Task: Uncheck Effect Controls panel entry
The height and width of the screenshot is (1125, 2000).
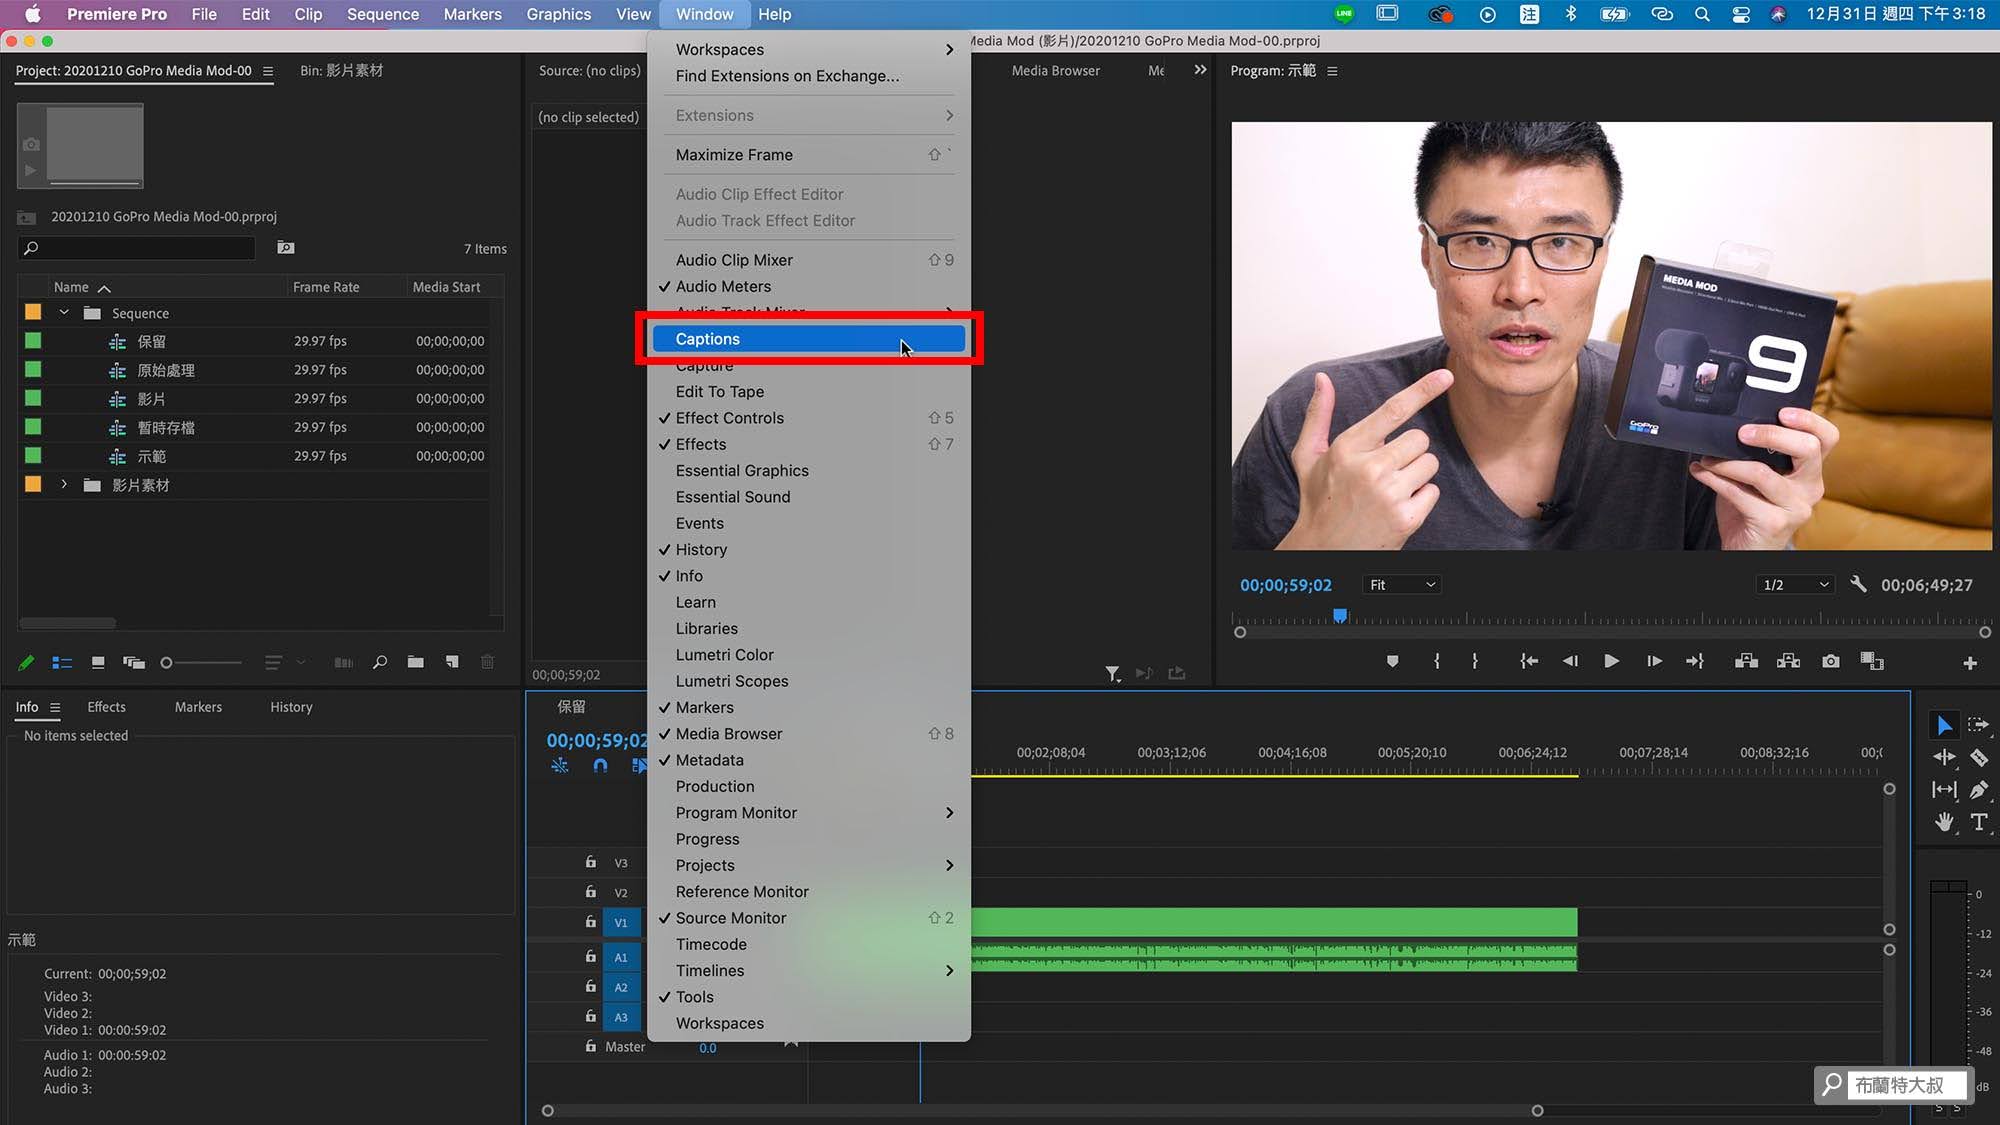Action: click(x=729, y=418)
